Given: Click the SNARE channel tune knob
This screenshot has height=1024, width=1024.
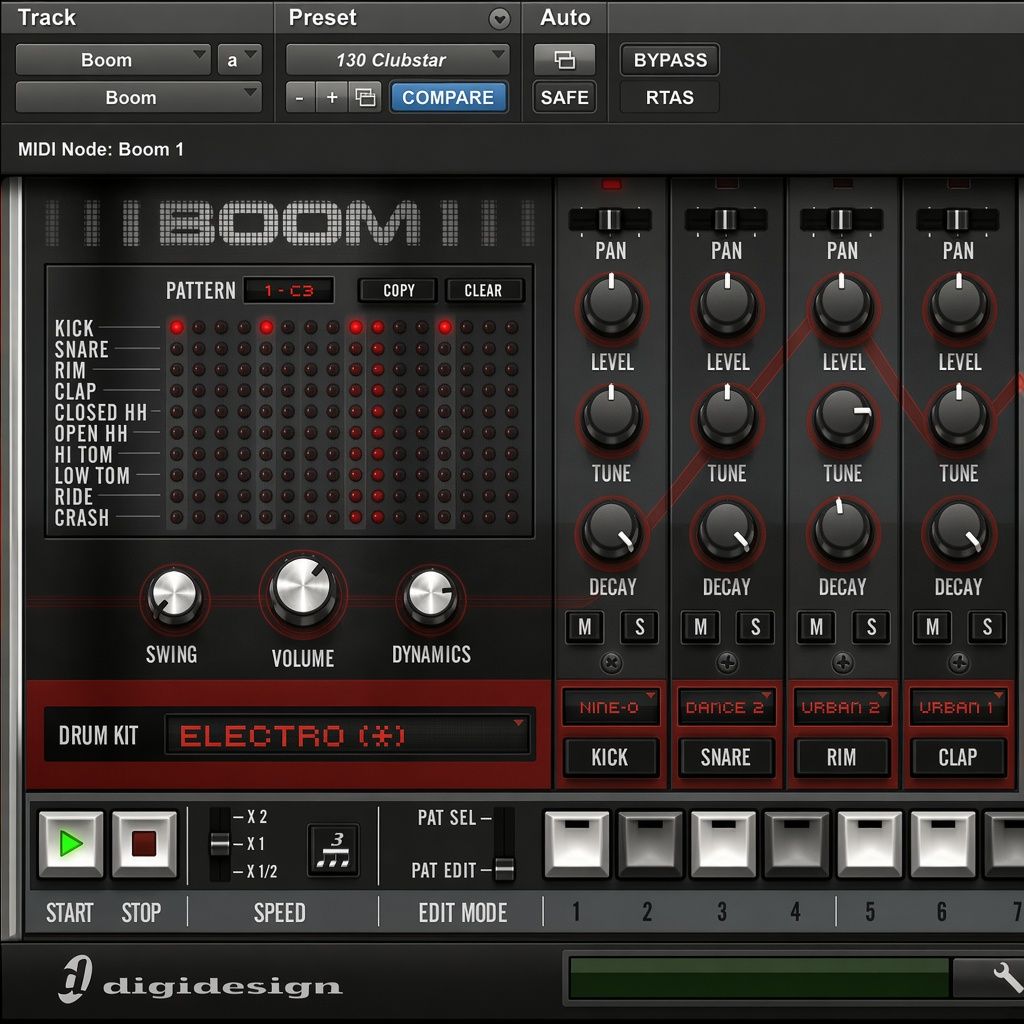Looking at the screenshot, I should [x=727, y=417].
